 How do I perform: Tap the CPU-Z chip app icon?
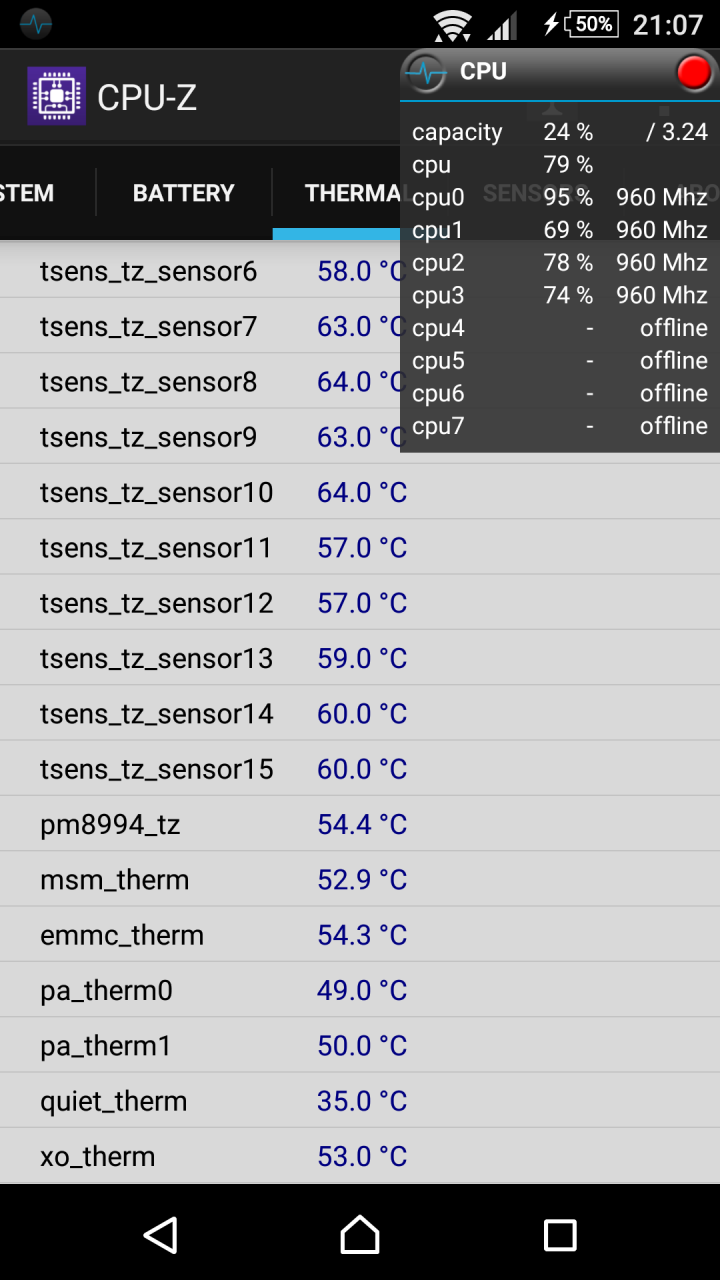(x=56, y=96)
